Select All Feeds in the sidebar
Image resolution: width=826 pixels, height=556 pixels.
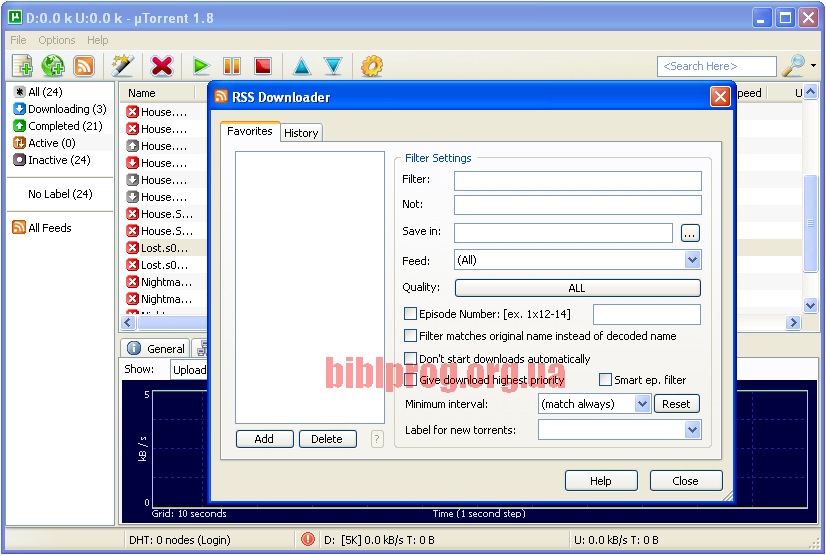pyautogui.click(x=42, y=228)
